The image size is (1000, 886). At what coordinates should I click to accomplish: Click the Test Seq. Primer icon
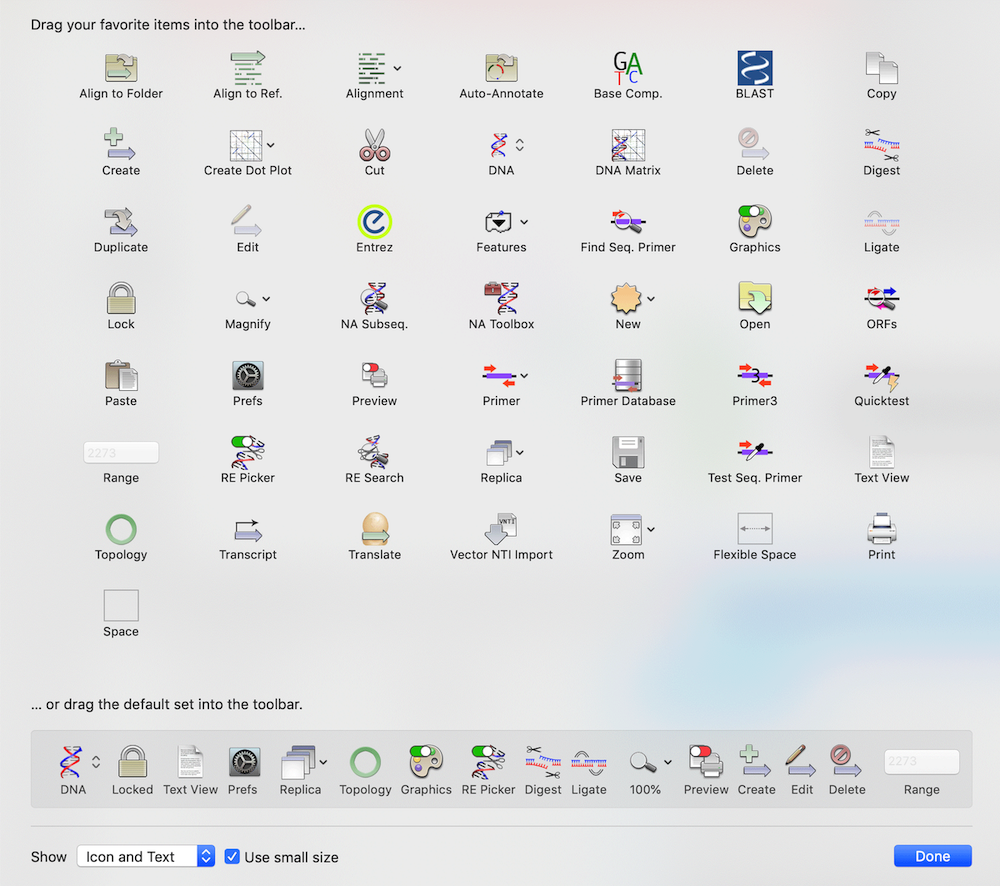[x=754, y=451]
